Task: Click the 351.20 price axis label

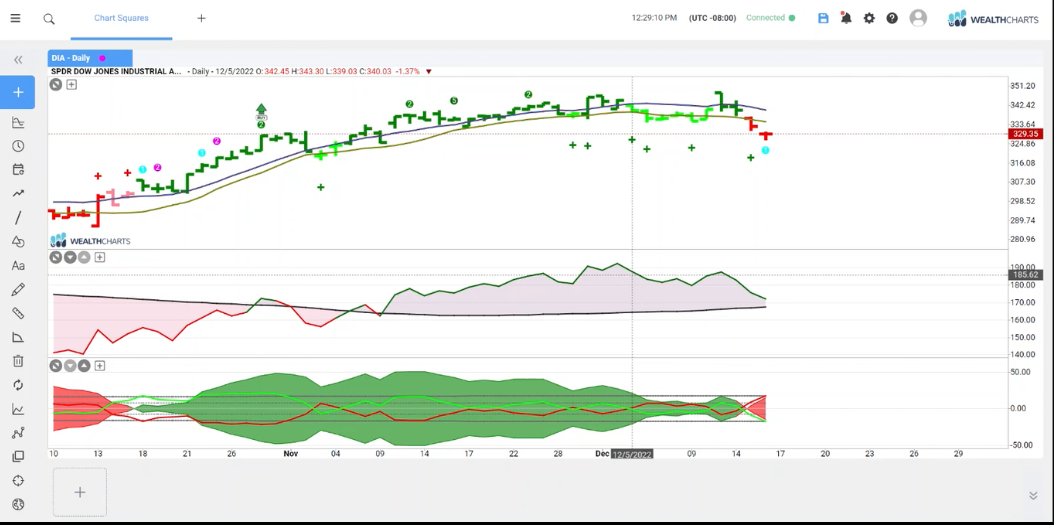Action: 1022,86
